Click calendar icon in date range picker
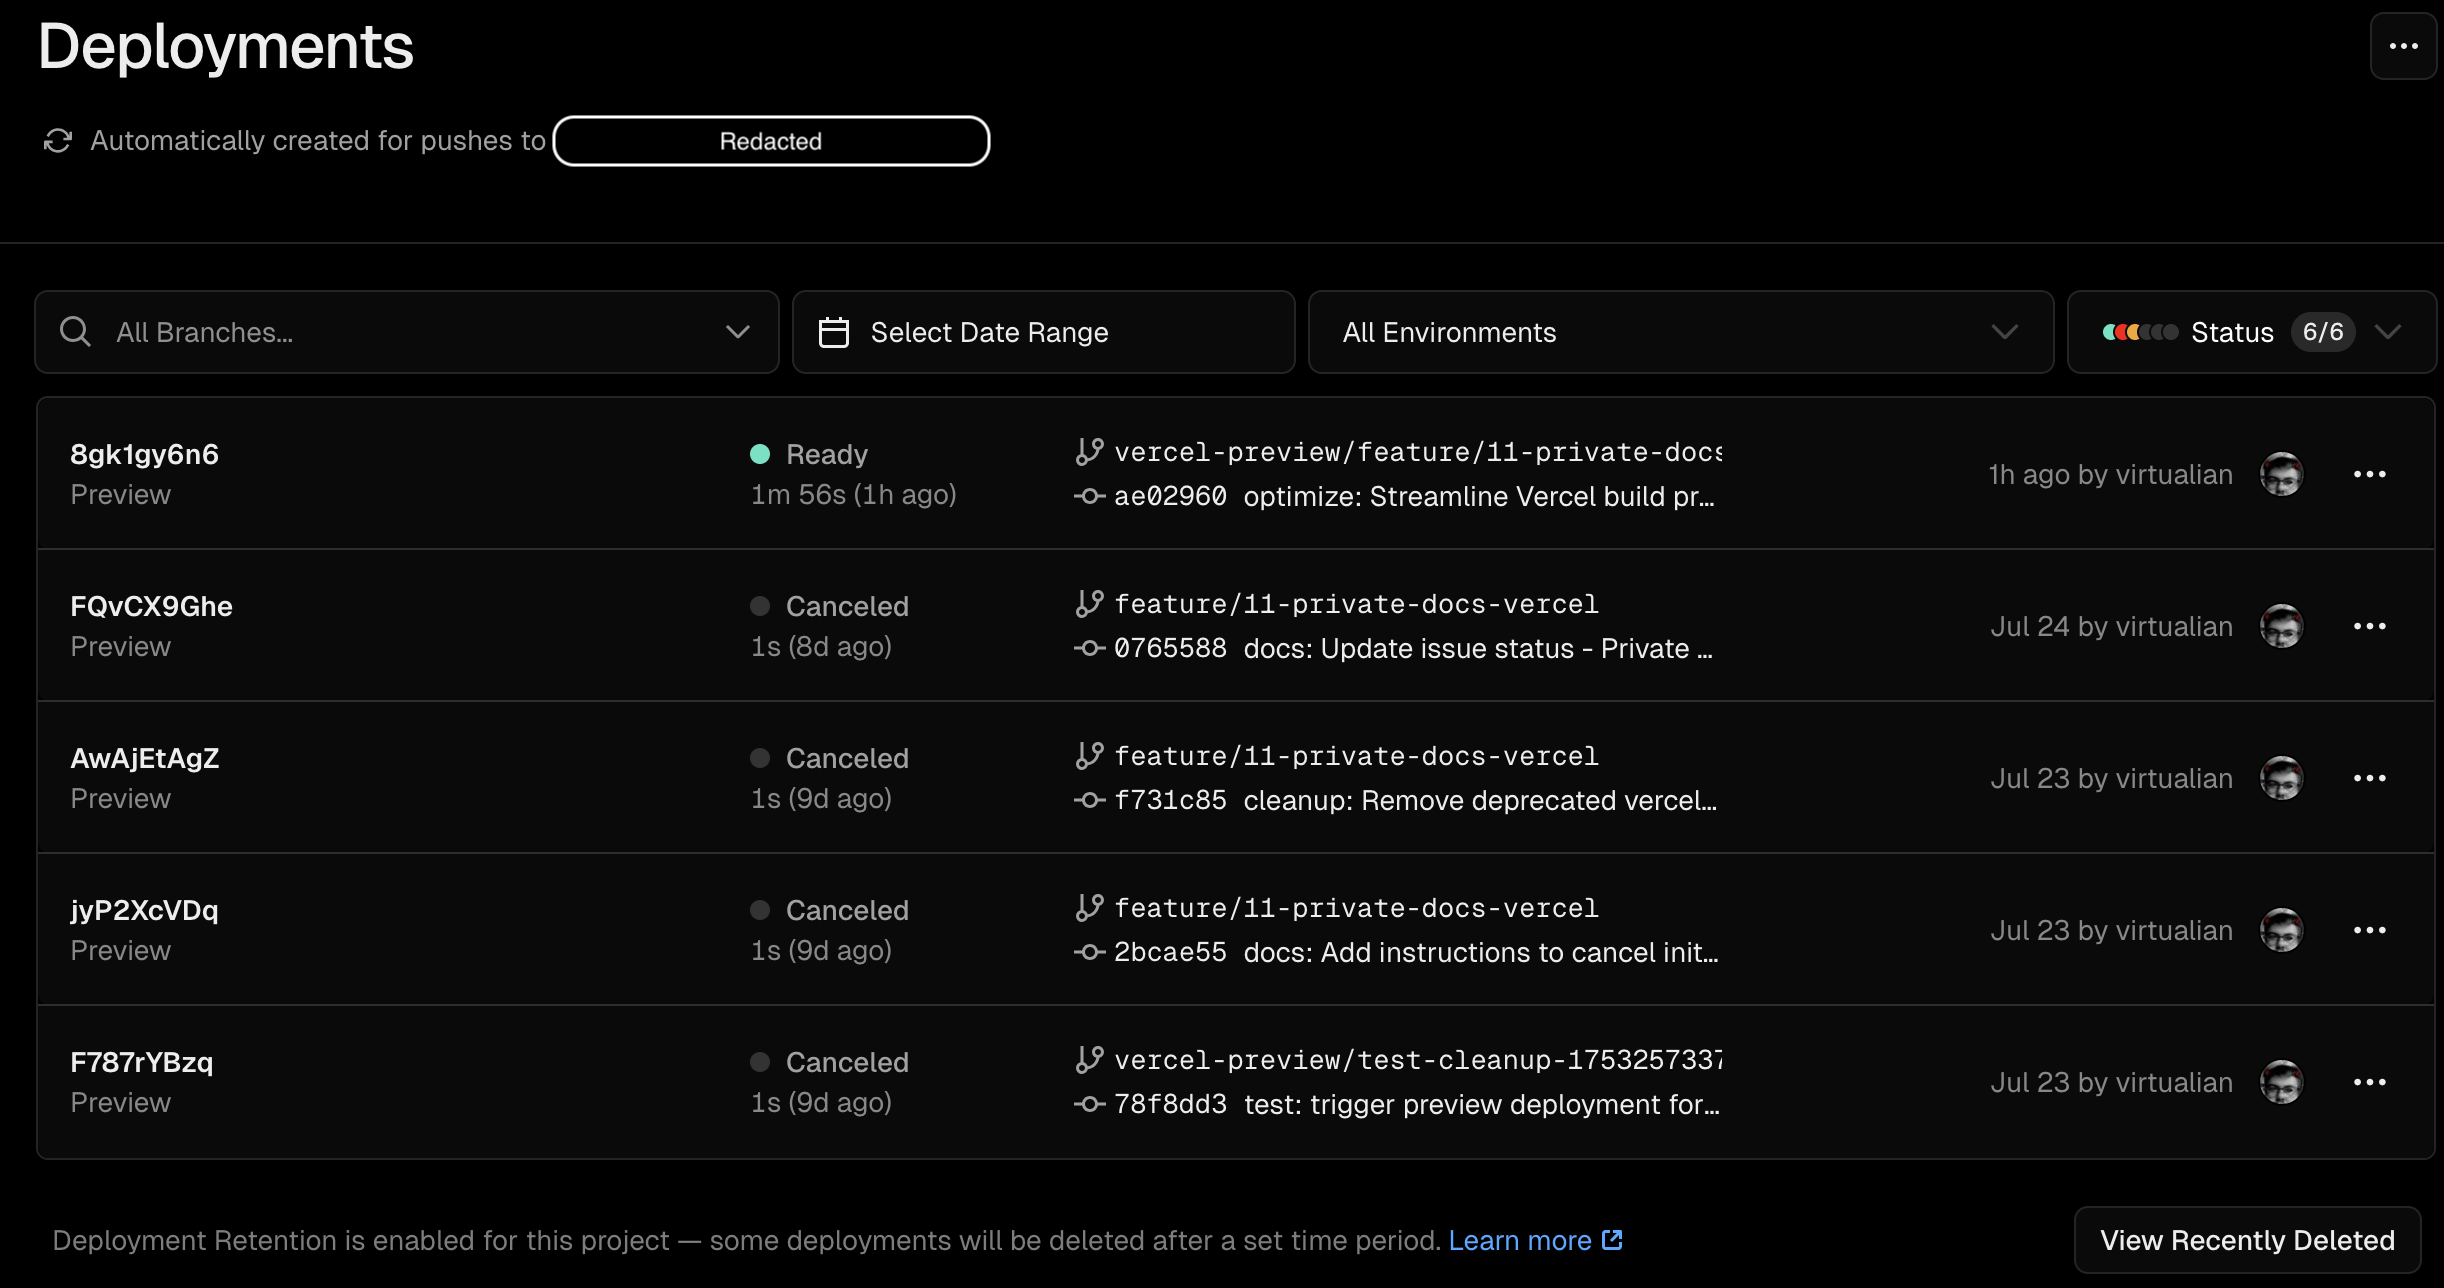This screenshot has height=1288, width=2444. 833,332
